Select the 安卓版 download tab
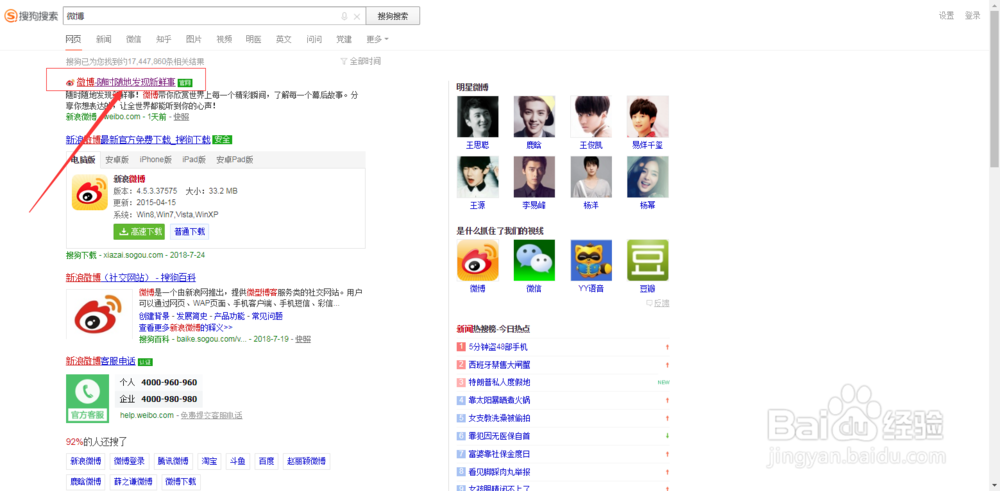Screen dimensions: 1000x491 point(117,160)
